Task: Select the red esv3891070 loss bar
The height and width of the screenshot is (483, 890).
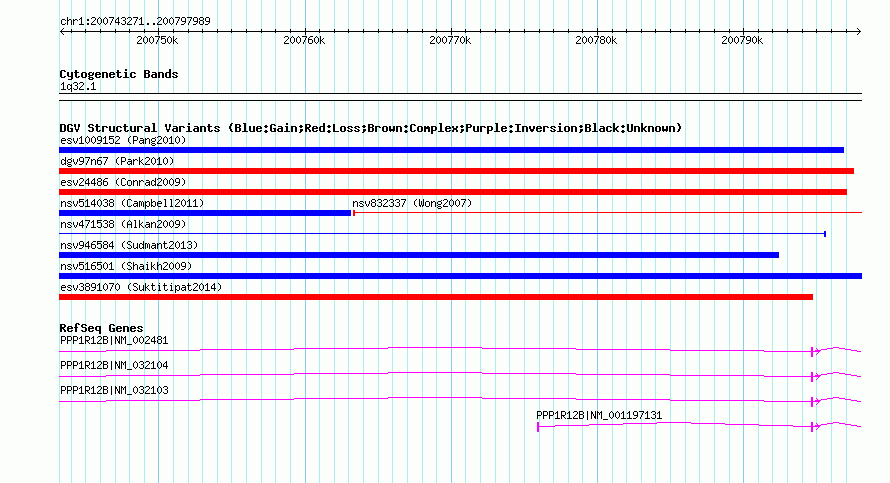Action: tap(436, 297)
